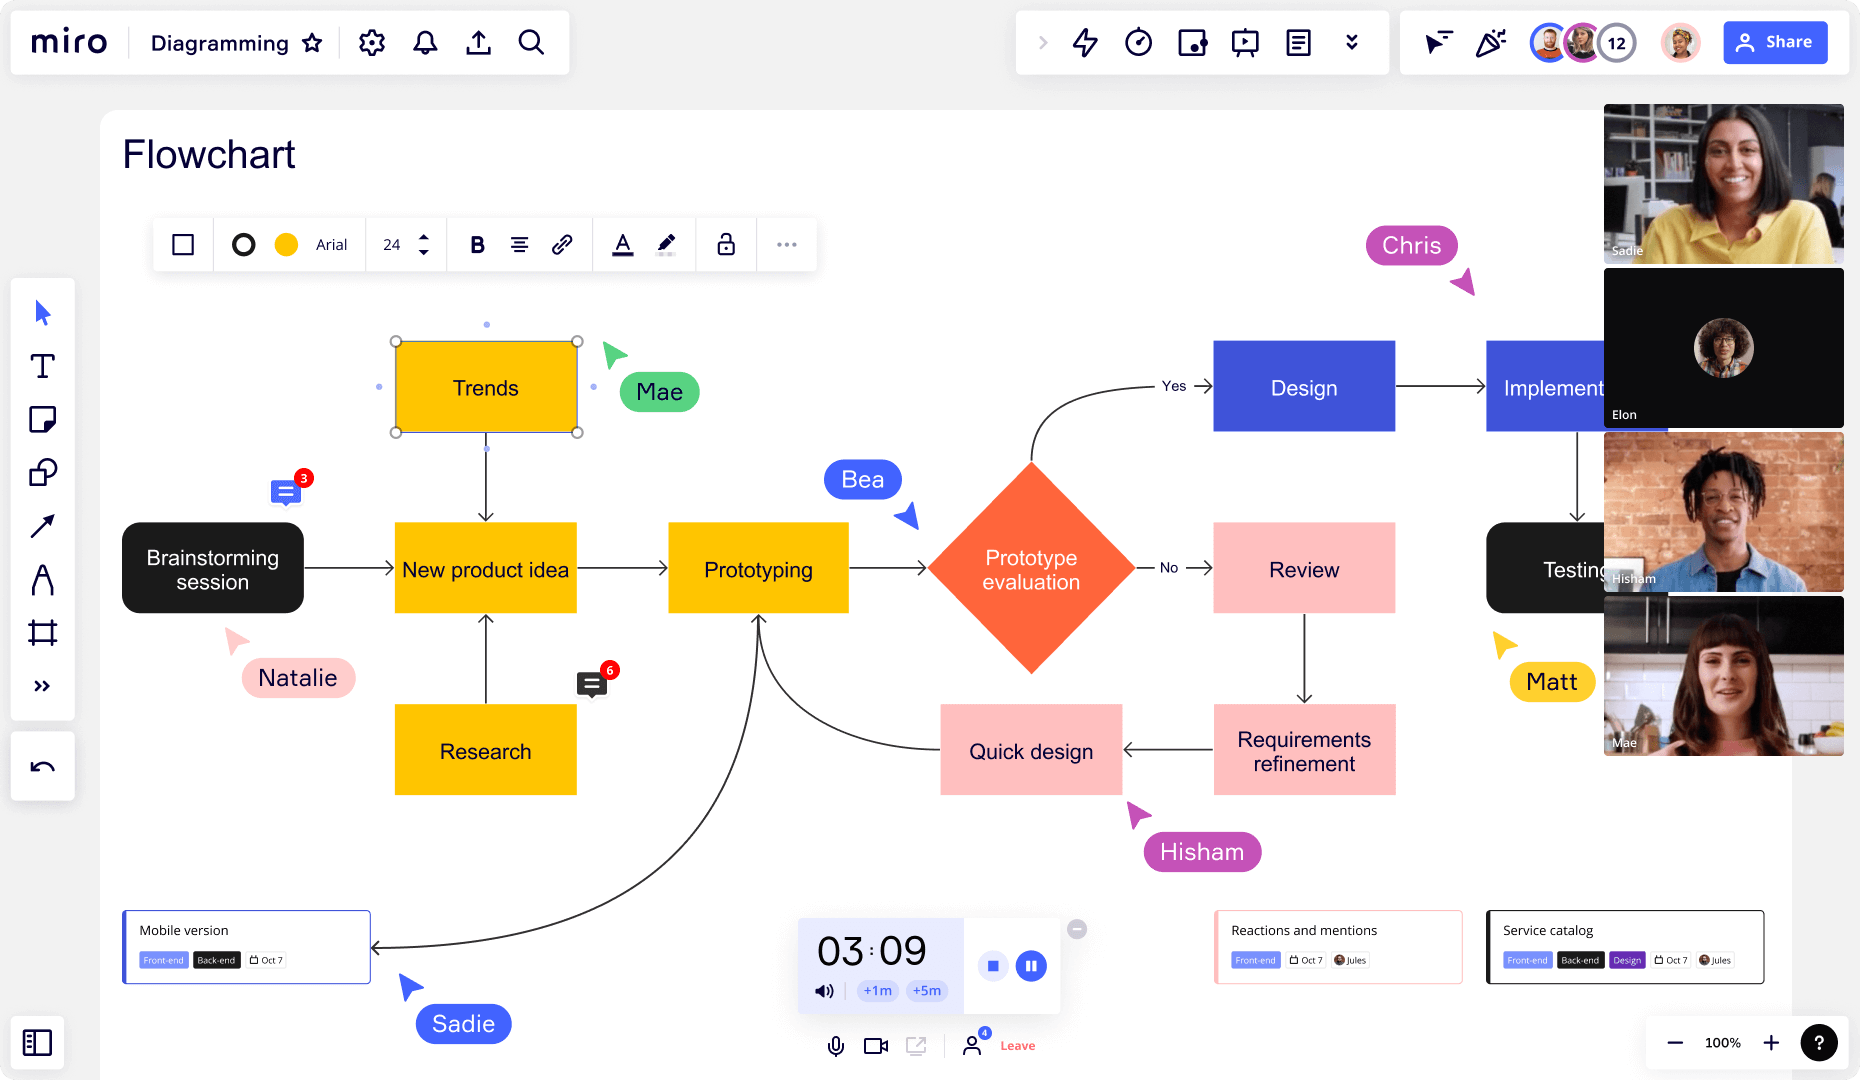
Task: Leave the video call
Action: 1017,1046
